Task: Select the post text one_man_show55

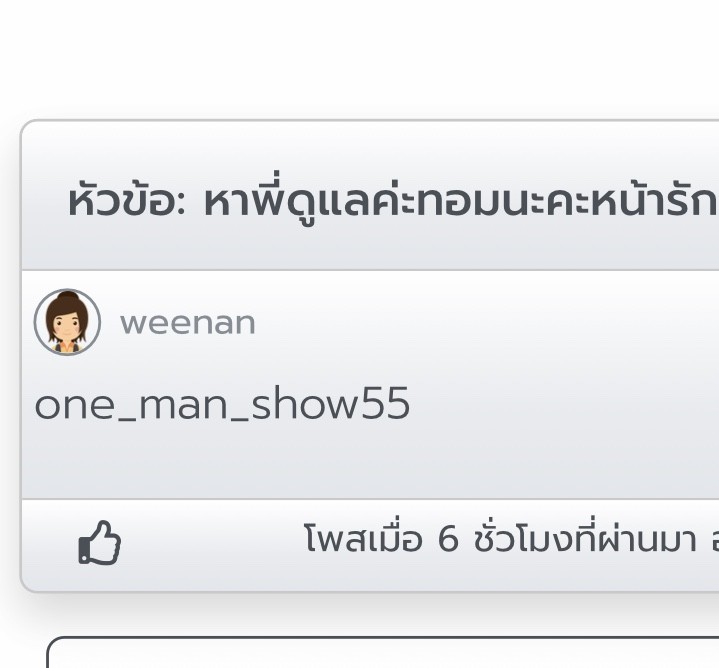Action: pyautogui.click(x=222, y=403)
